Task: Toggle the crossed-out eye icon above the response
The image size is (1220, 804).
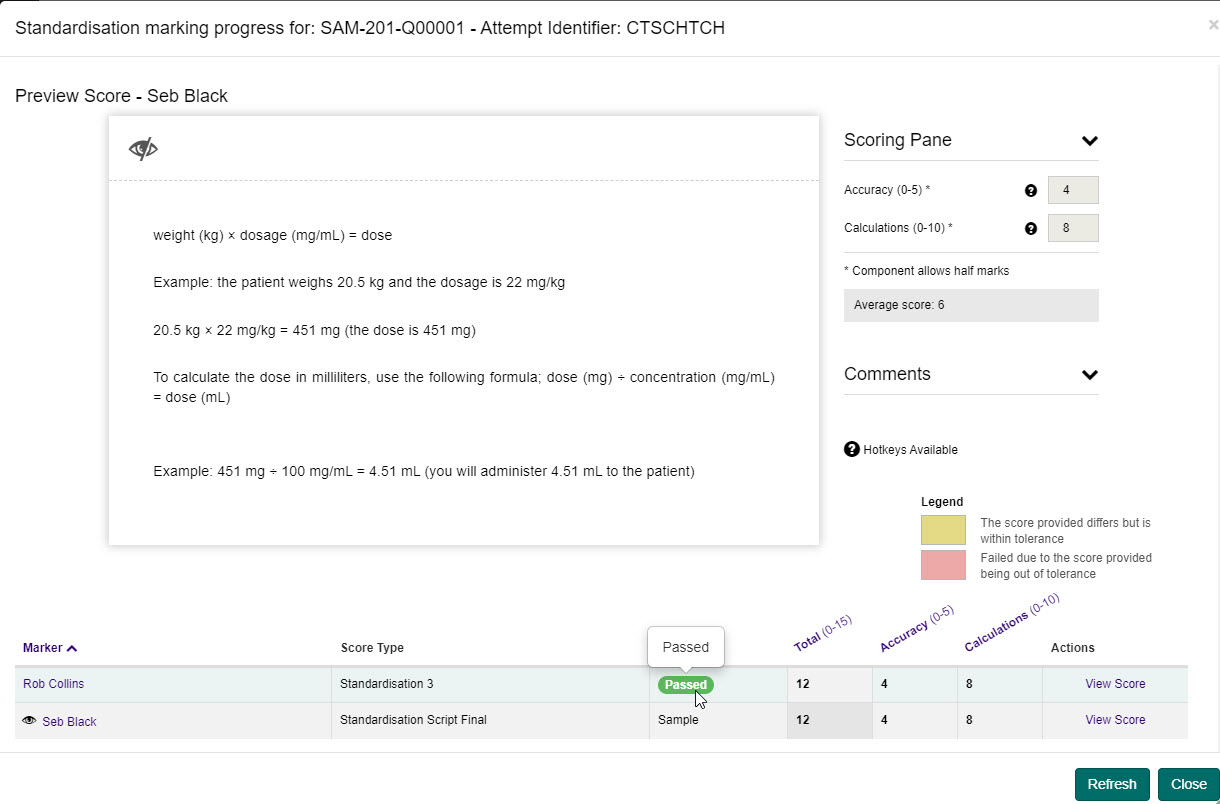Action: point(143,150)
